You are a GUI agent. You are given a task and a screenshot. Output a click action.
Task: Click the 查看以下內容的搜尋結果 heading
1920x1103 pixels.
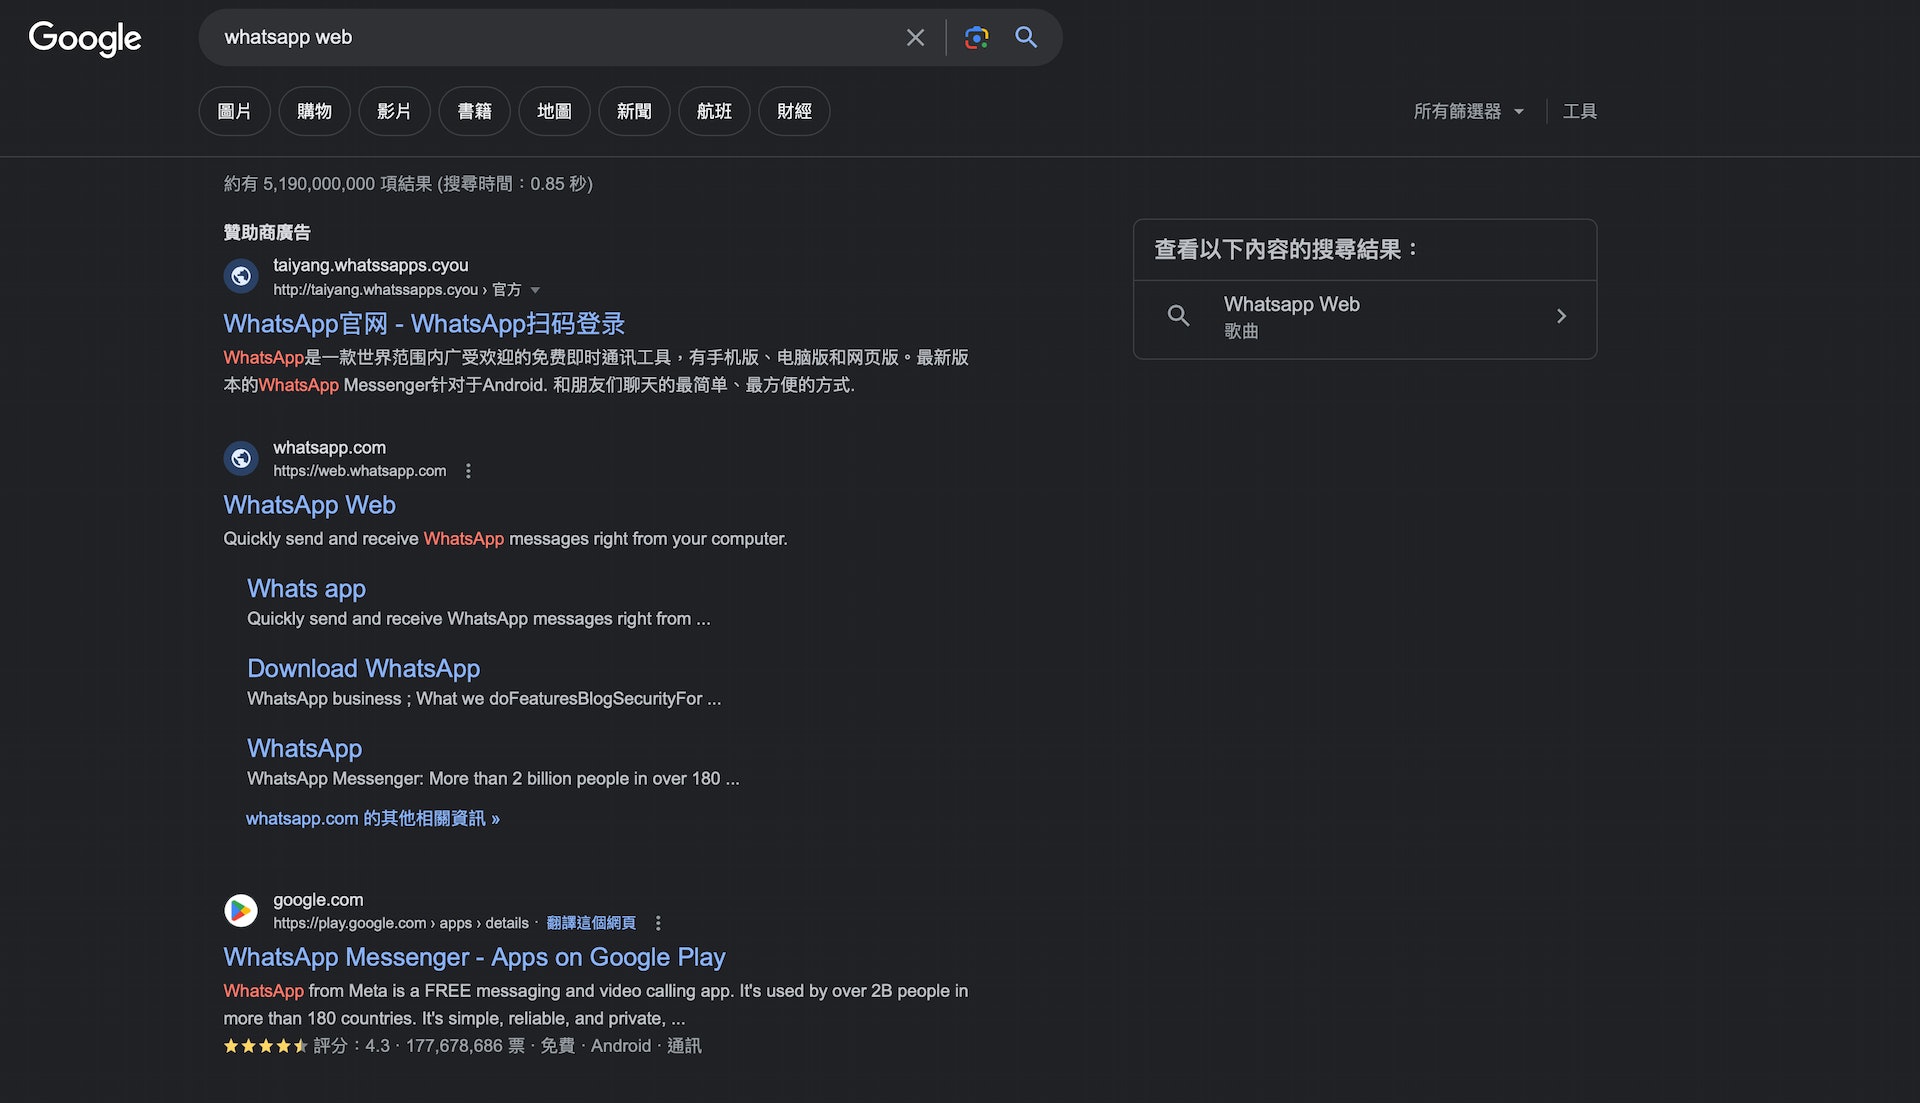click(x=1286, y=249)
